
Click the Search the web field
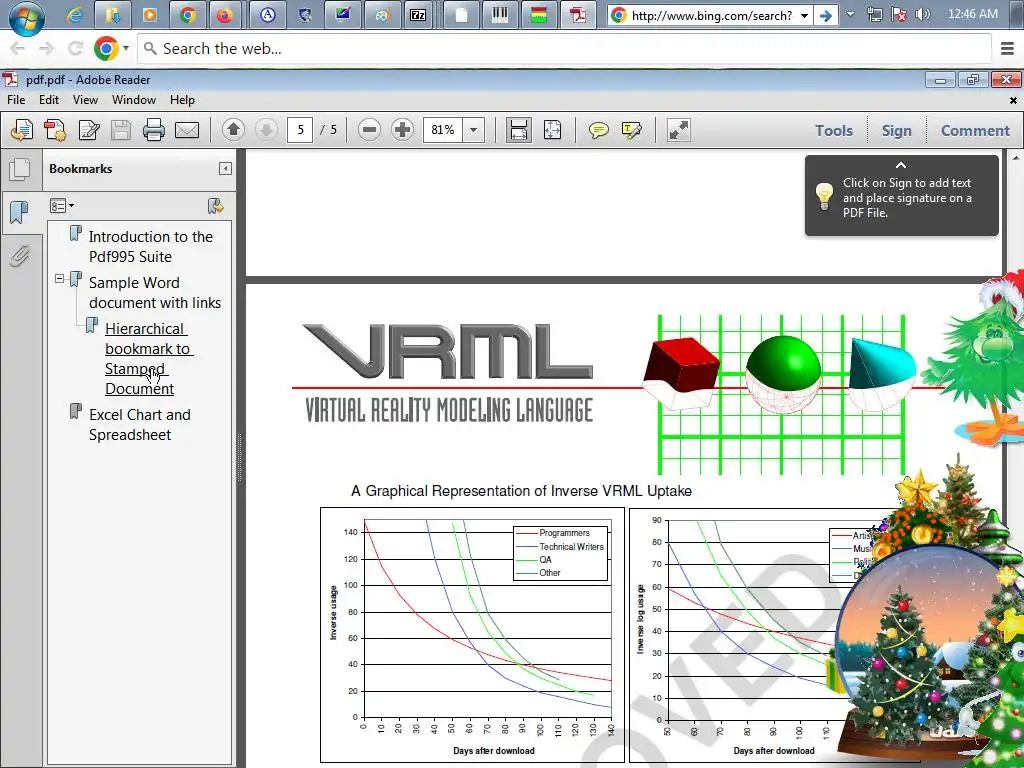[564, 48]
